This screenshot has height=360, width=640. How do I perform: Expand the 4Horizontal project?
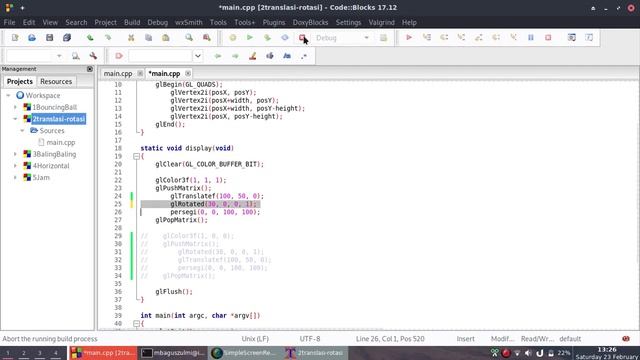tap(16, 166)
